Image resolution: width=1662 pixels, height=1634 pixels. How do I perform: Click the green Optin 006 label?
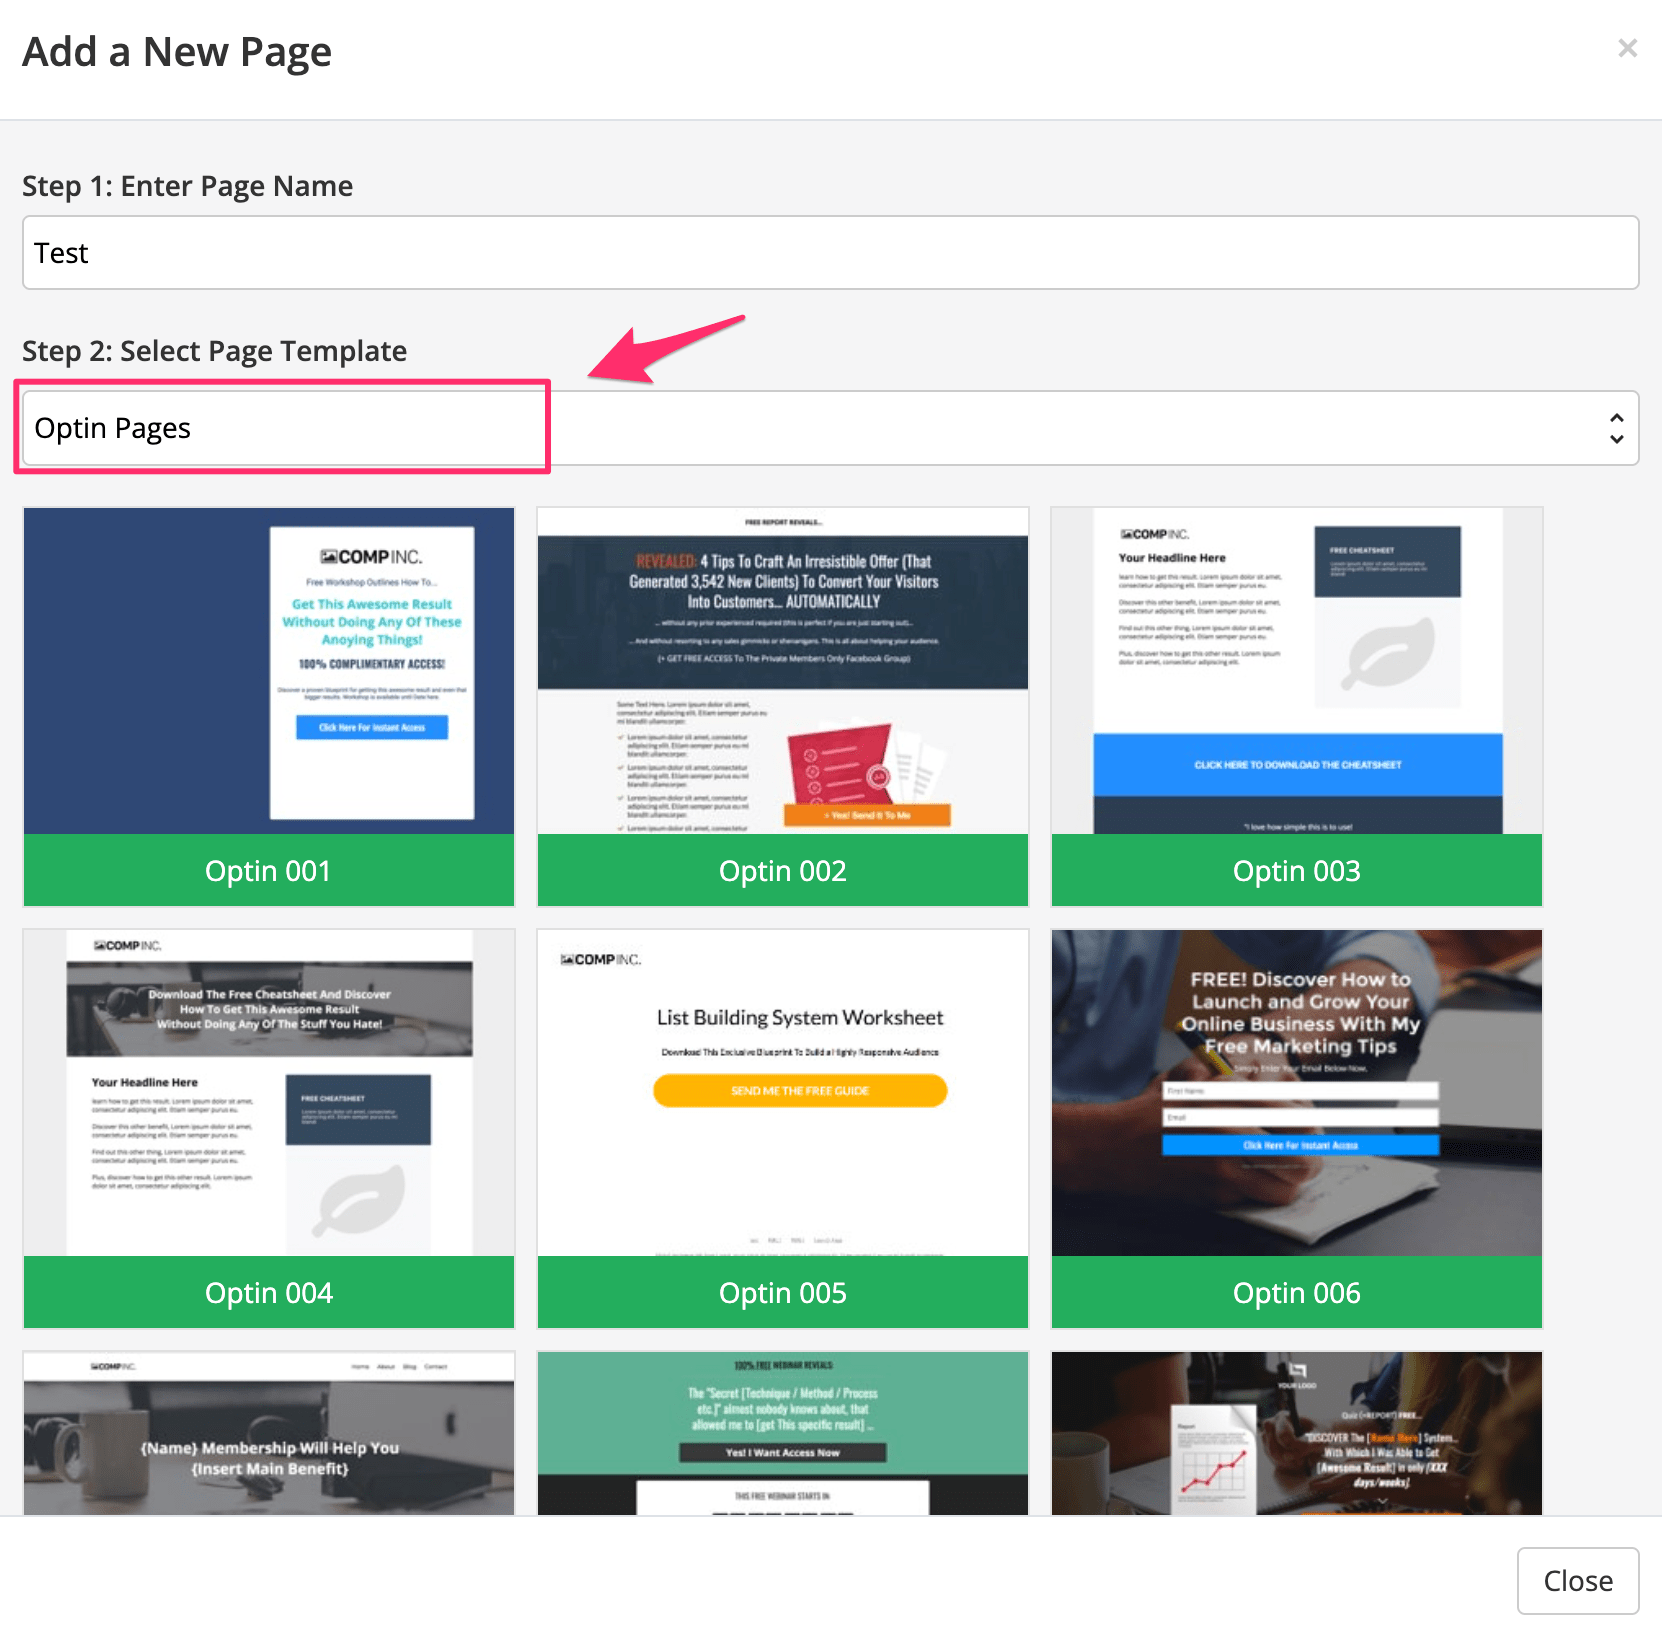pos(1297,1293)
